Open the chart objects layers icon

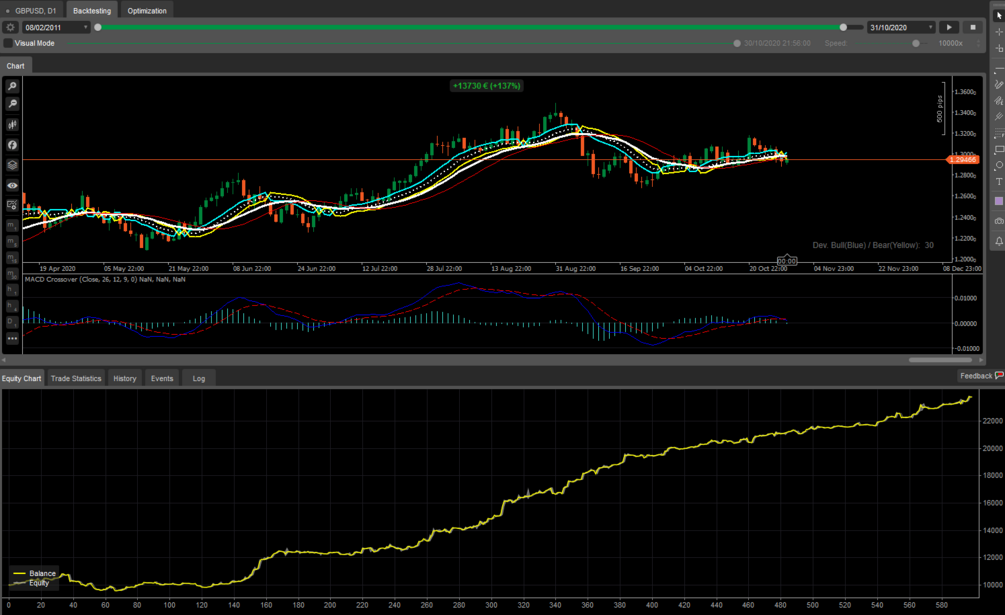pos(12,165)
